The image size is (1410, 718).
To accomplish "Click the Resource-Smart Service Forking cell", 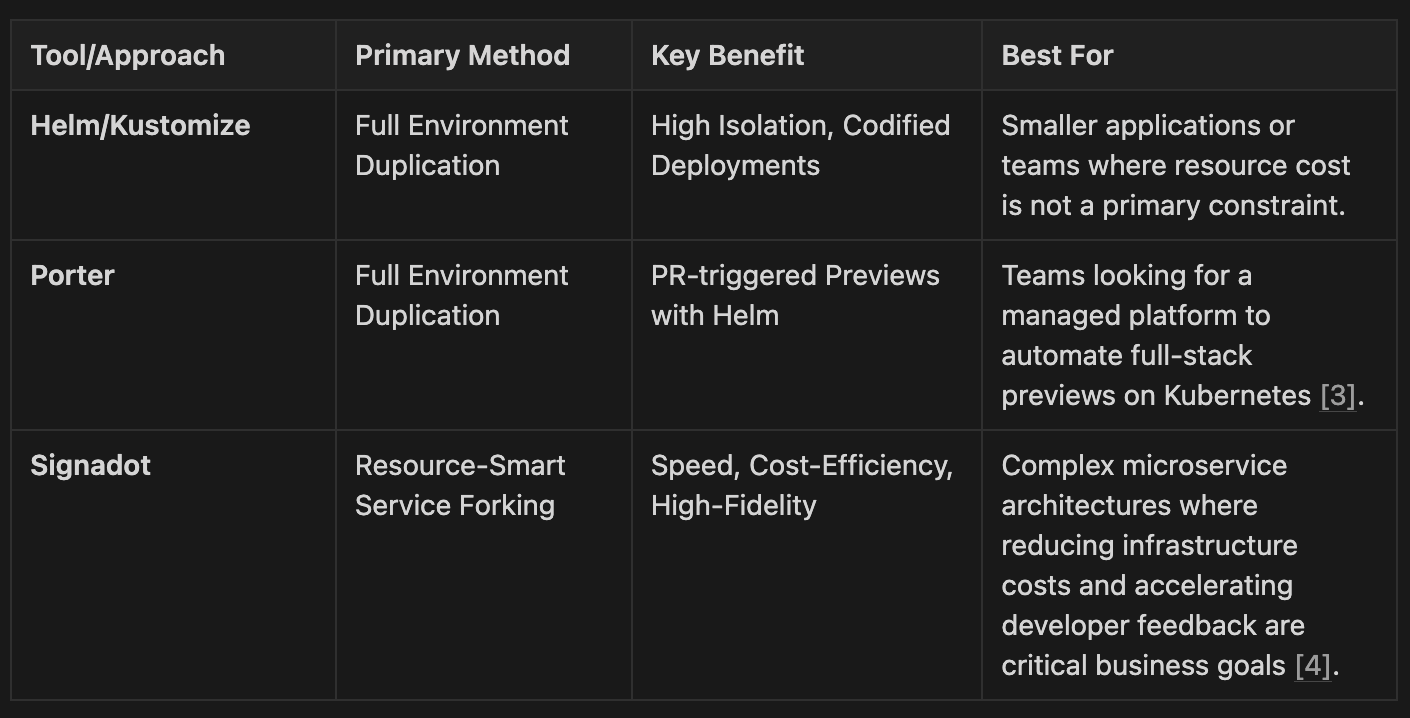I will 459,485.
